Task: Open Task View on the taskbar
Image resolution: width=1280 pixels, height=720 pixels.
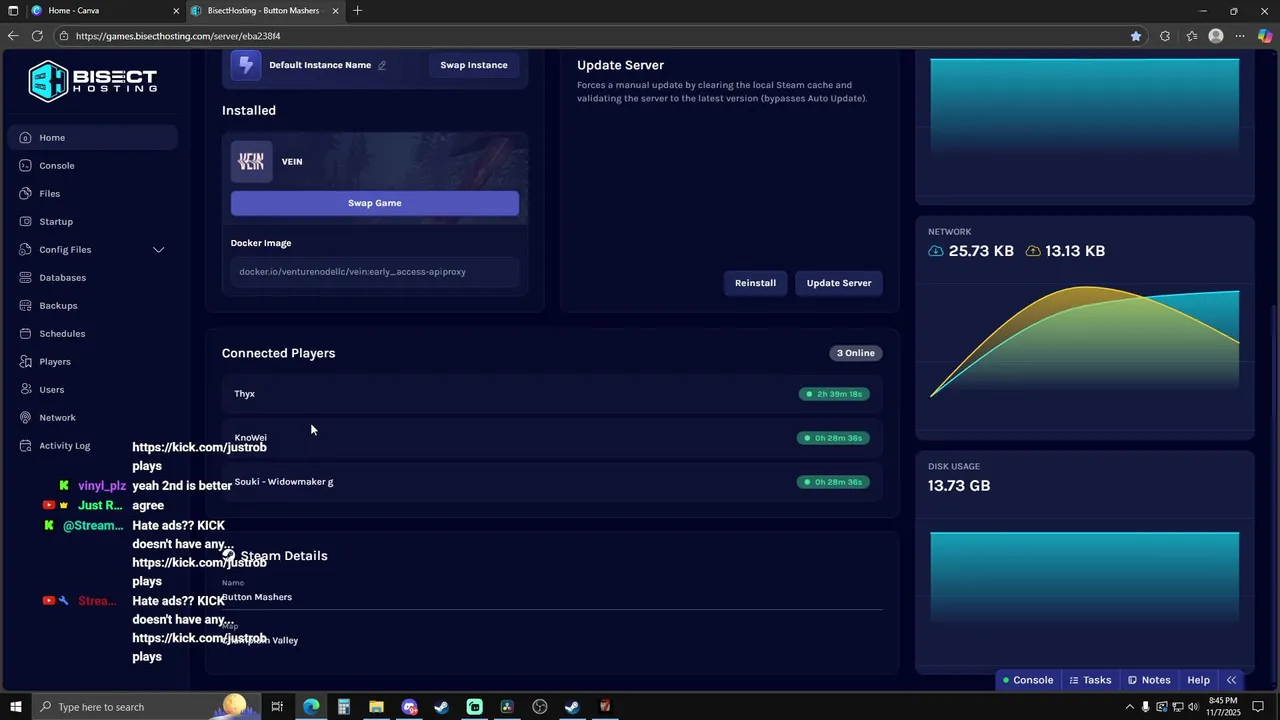Action: click(x=277, y=707)
